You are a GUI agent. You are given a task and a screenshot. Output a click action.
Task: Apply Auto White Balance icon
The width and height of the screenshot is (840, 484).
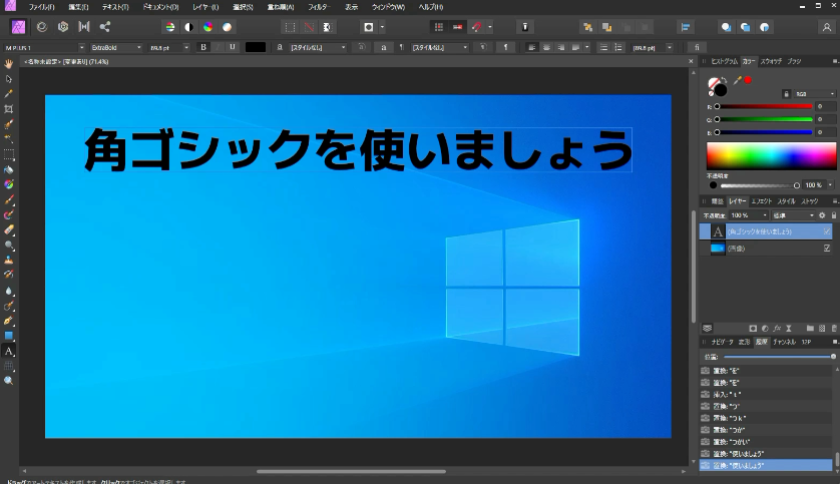click(227, 27)
